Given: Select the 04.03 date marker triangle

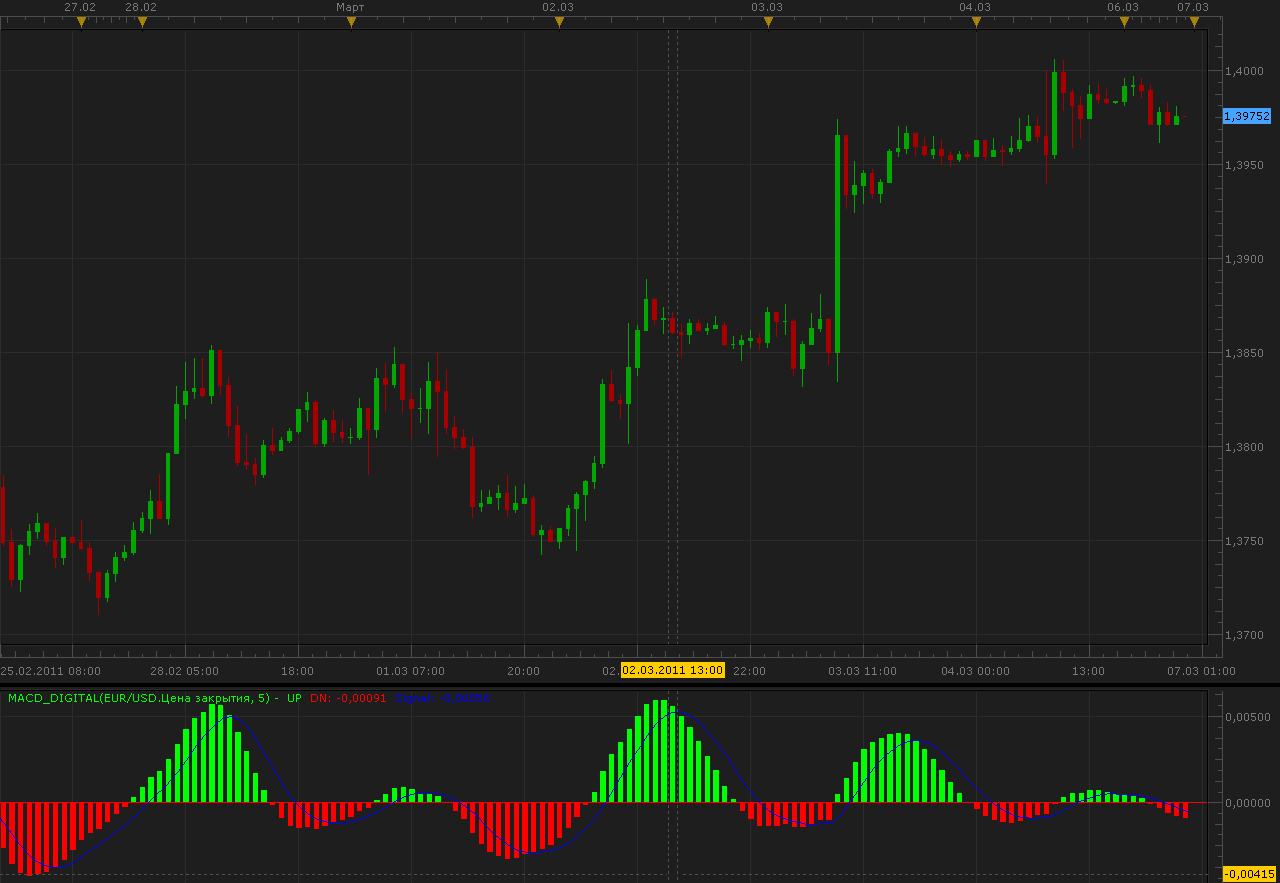Looking at the screenshot, I should pos(976,22).
